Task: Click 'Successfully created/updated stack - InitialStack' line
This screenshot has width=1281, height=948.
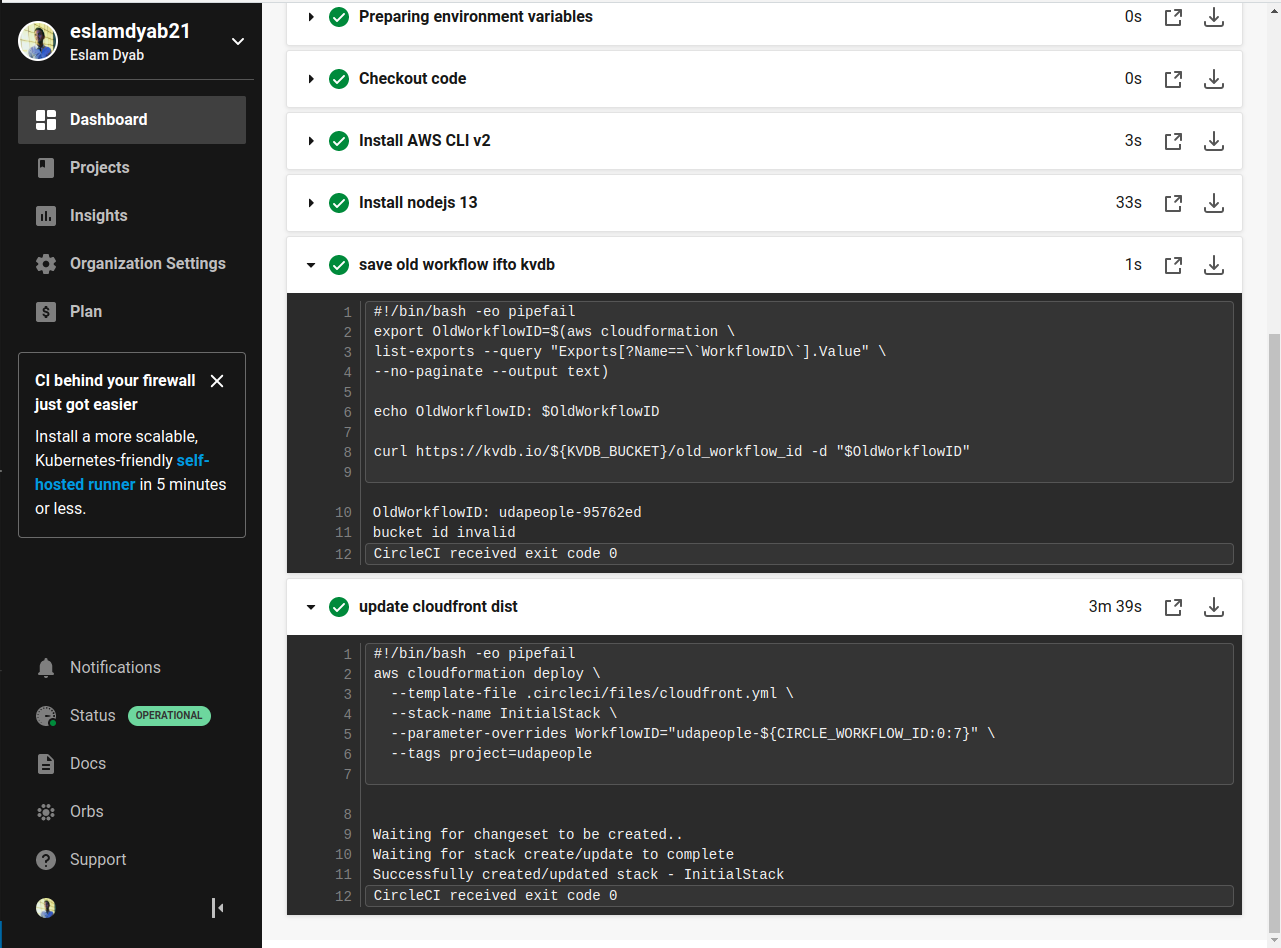Action: [578, 875]
